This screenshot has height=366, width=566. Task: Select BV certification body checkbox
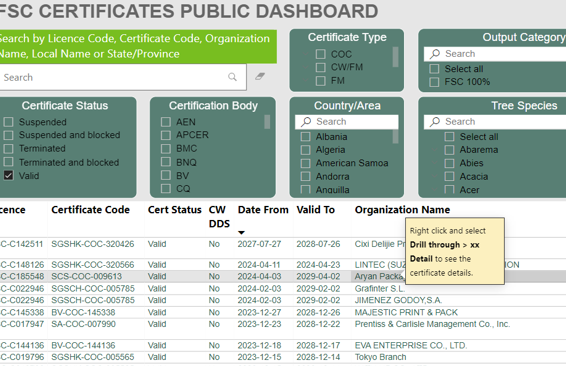[166, 175]
